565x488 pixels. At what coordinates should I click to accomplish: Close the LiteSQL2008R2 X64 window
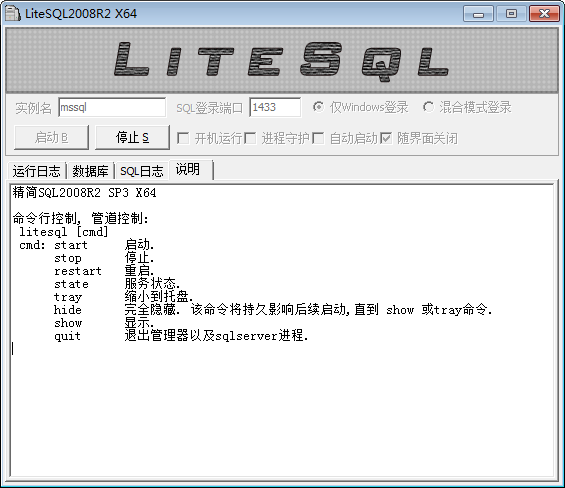tap(544, 14)
